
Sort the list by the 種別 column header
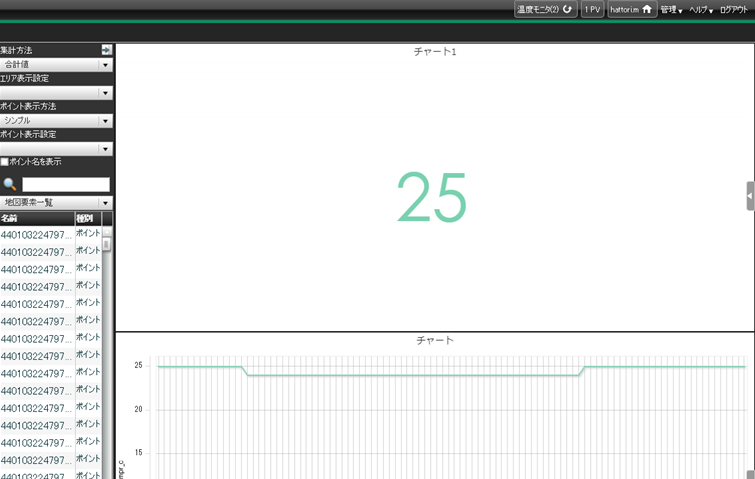pos(88,218)
